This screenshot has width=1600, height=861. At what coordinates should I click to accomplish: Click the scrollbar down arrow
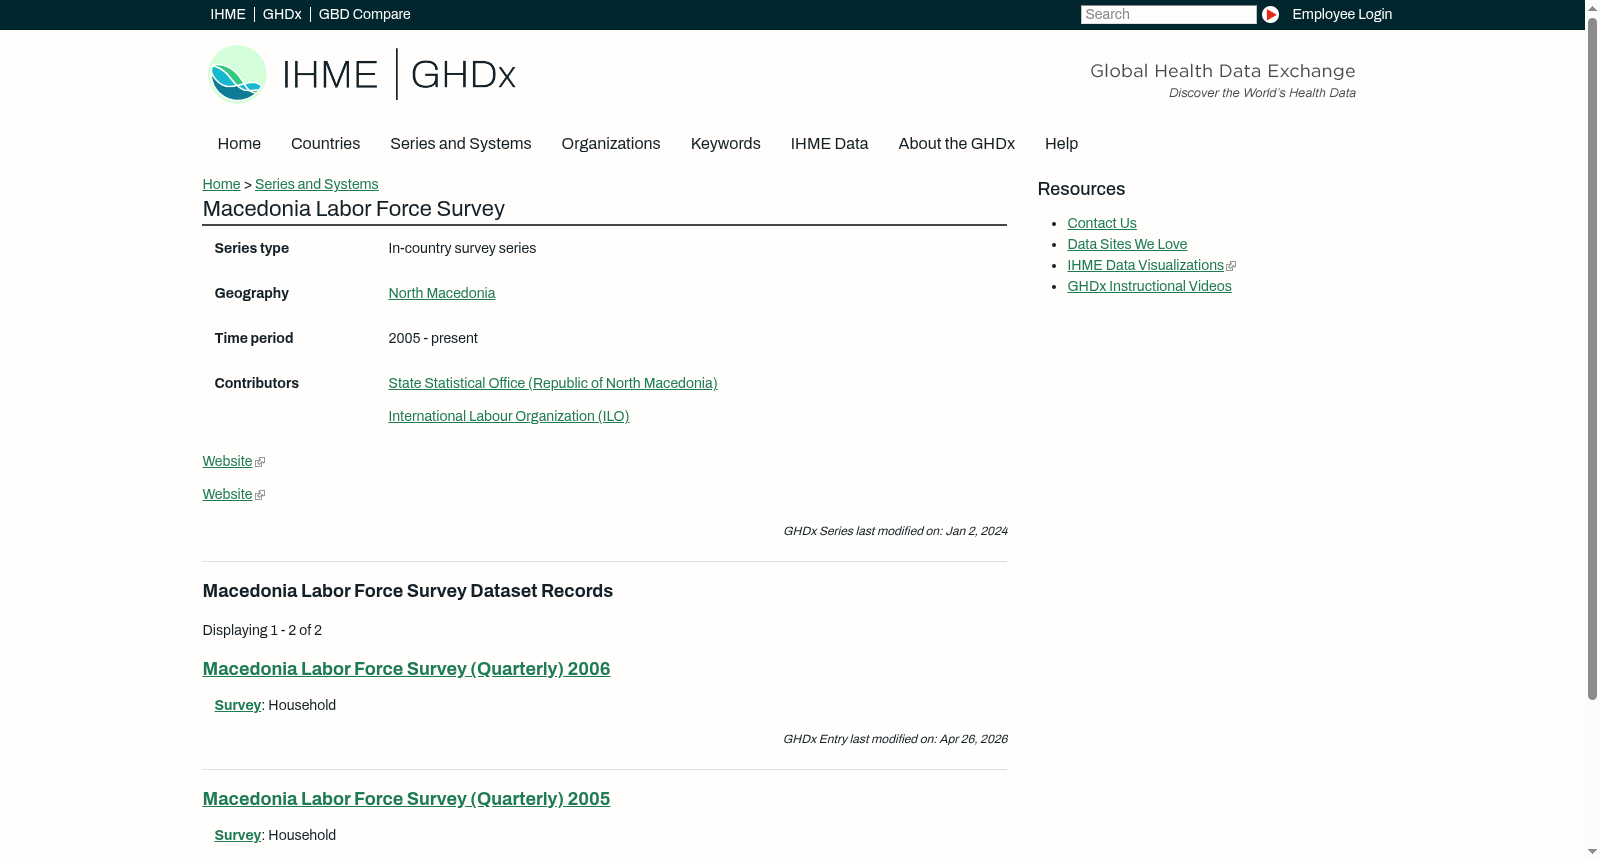click(x=1592, y=852)
